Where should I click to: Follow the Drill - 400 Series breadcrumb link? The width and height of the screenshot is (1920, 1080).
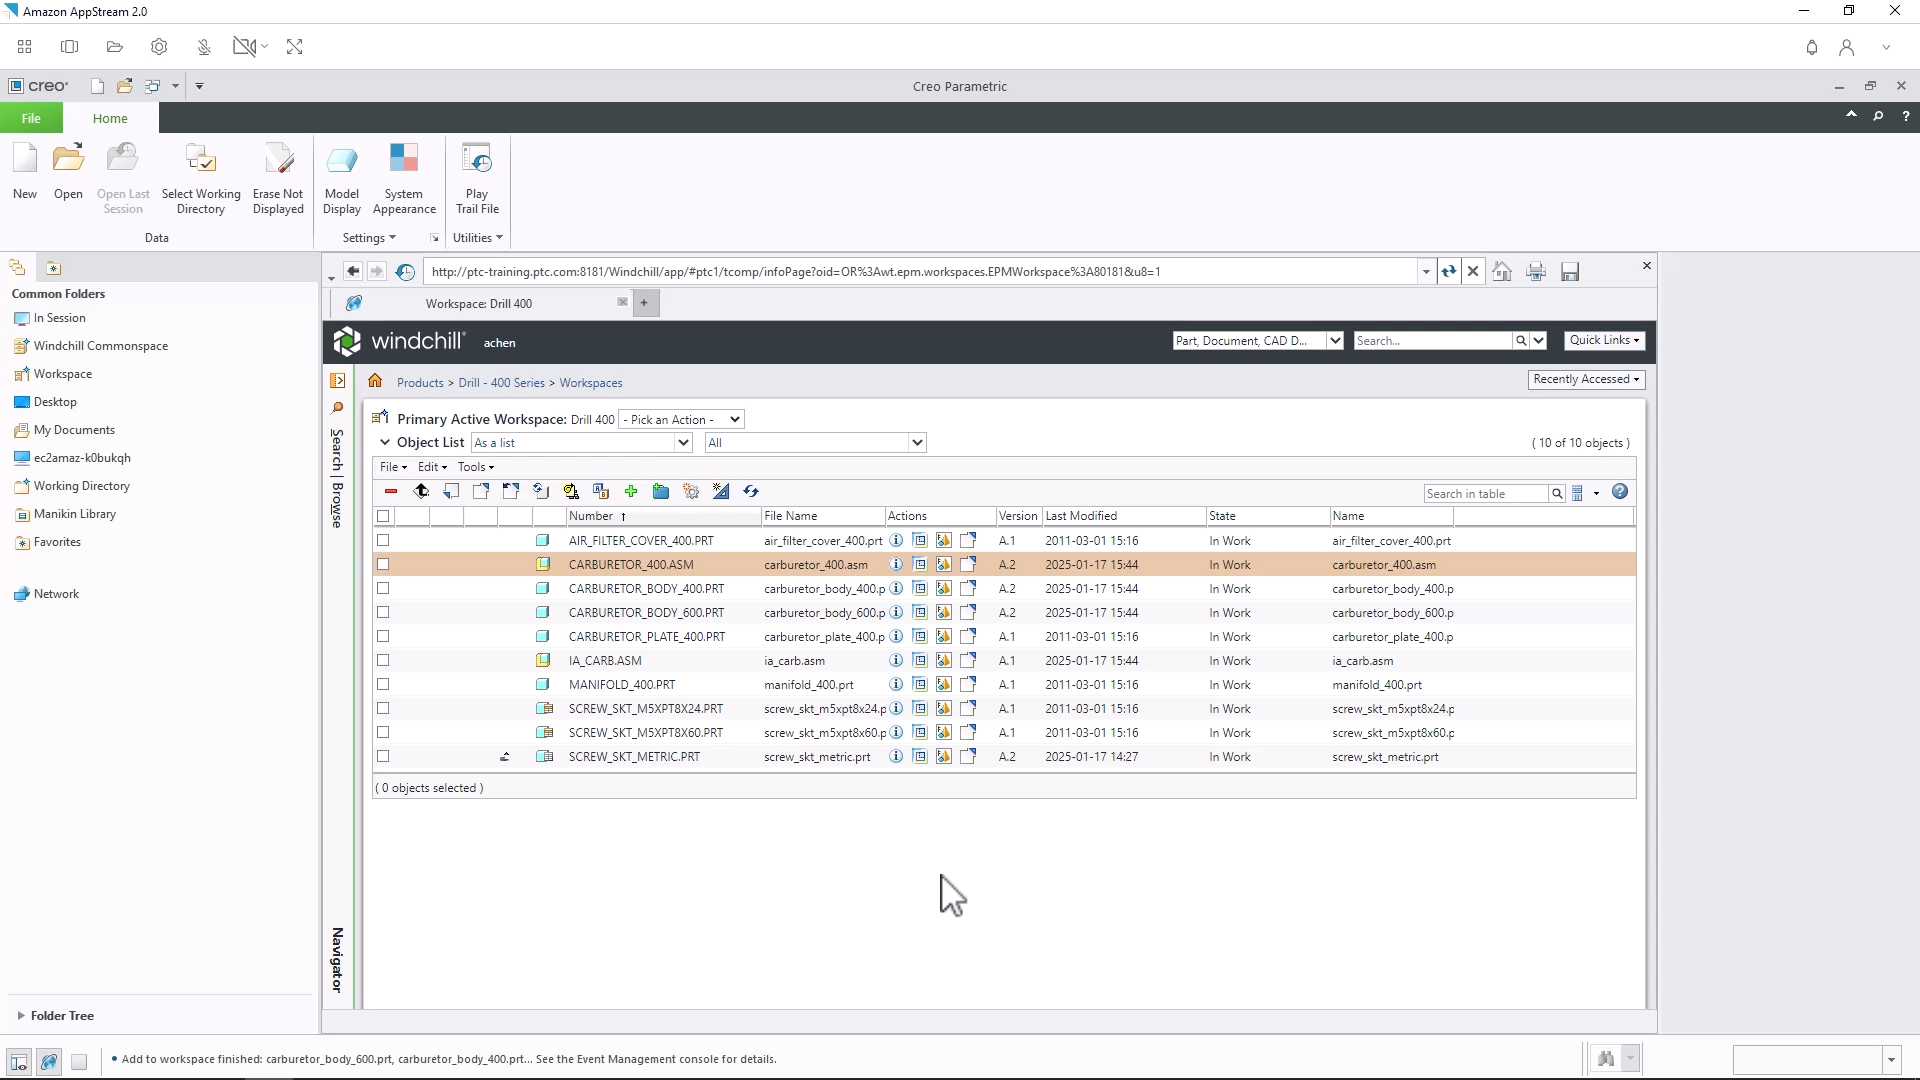(x=501, y=383)
